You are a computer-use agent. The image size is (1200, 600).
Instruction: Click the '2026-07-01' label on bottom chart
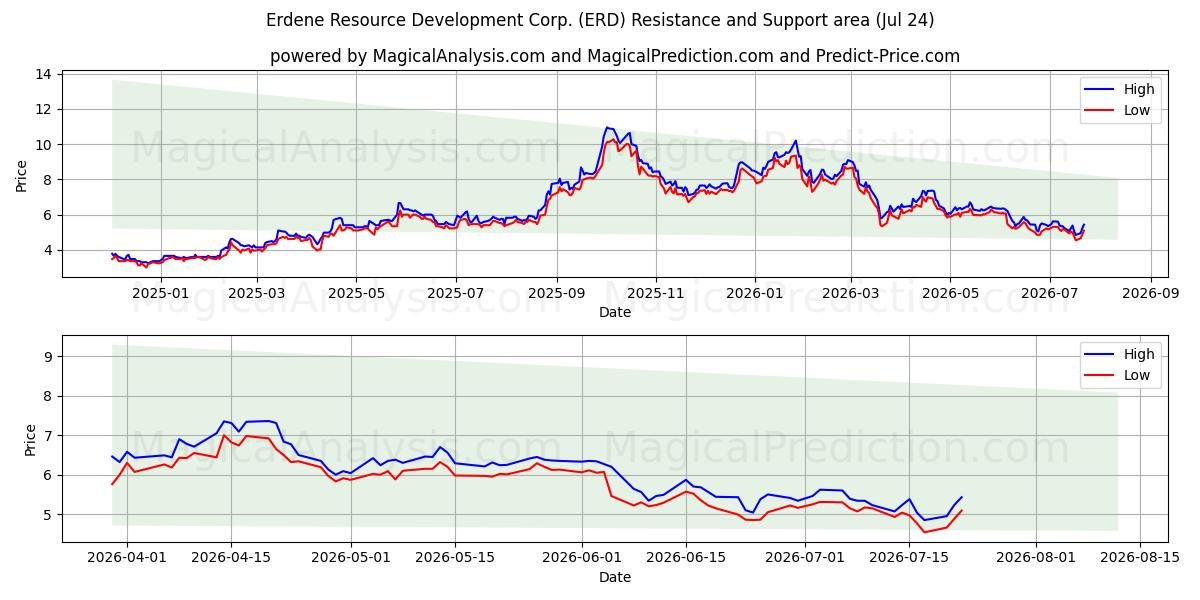click(806, 559)
